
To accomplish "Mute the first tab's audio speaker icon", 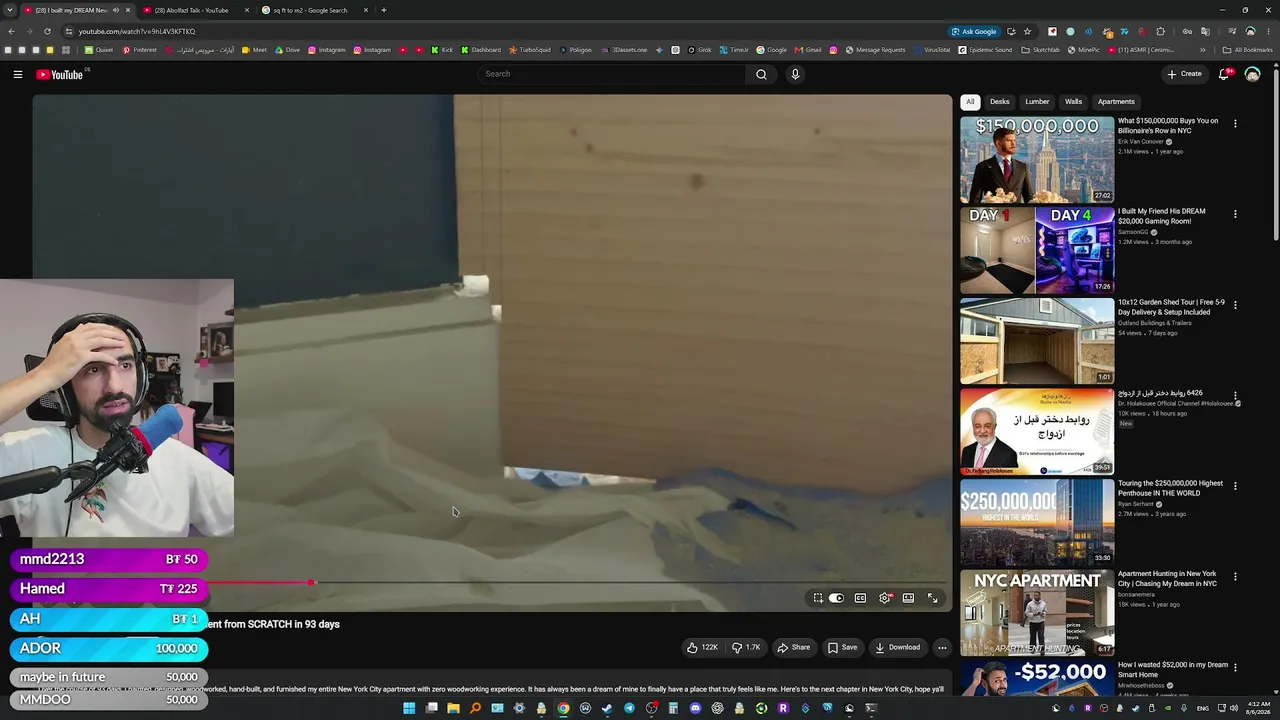I will coord(115,10).
